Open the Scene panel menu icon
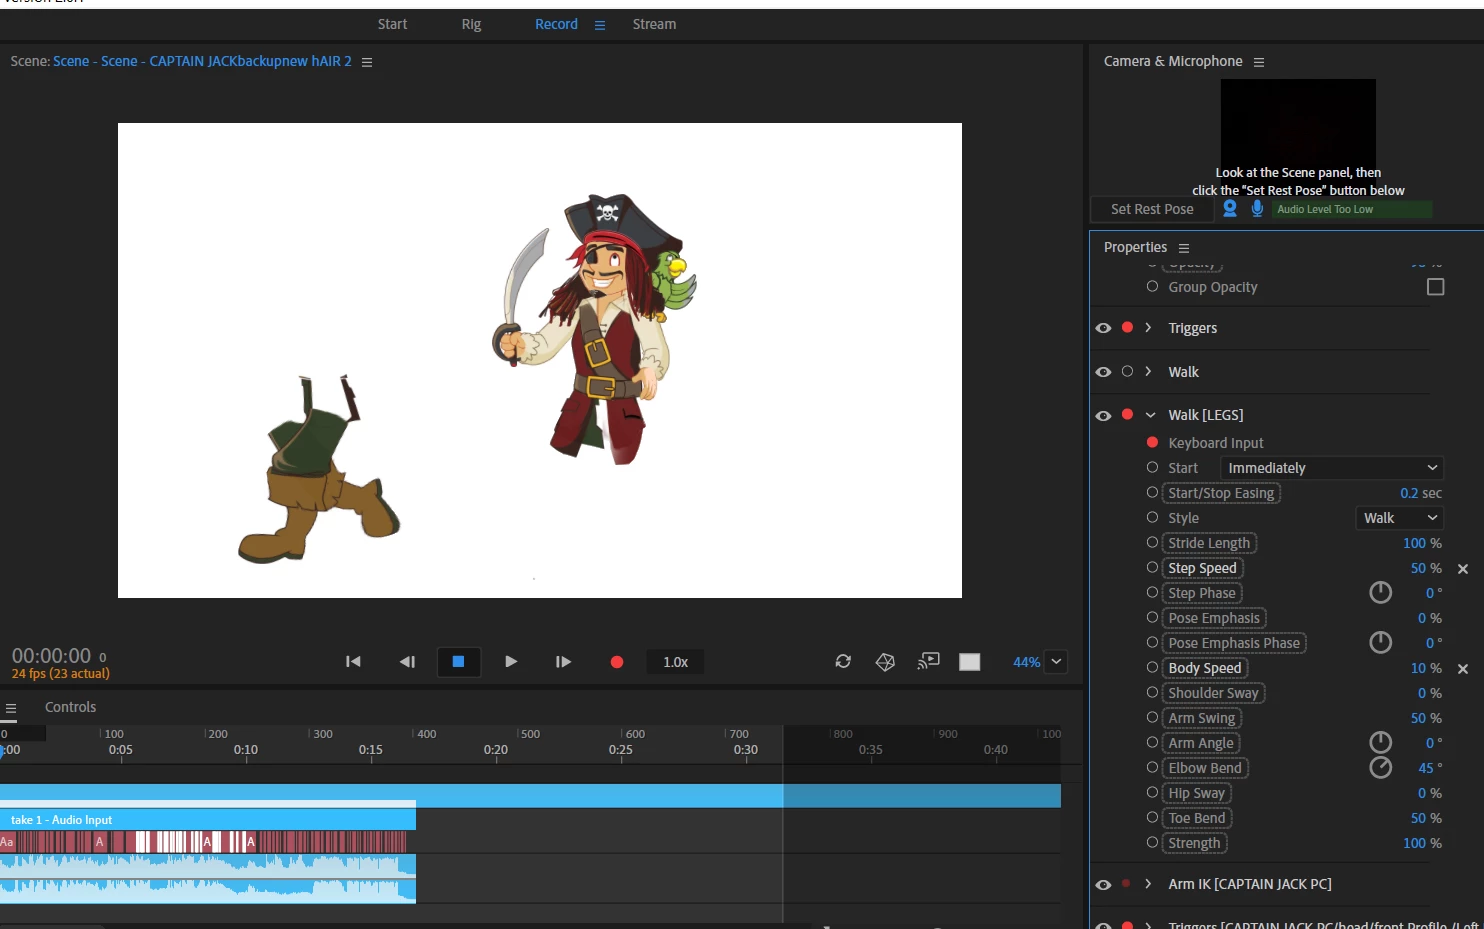 (367, 62)
